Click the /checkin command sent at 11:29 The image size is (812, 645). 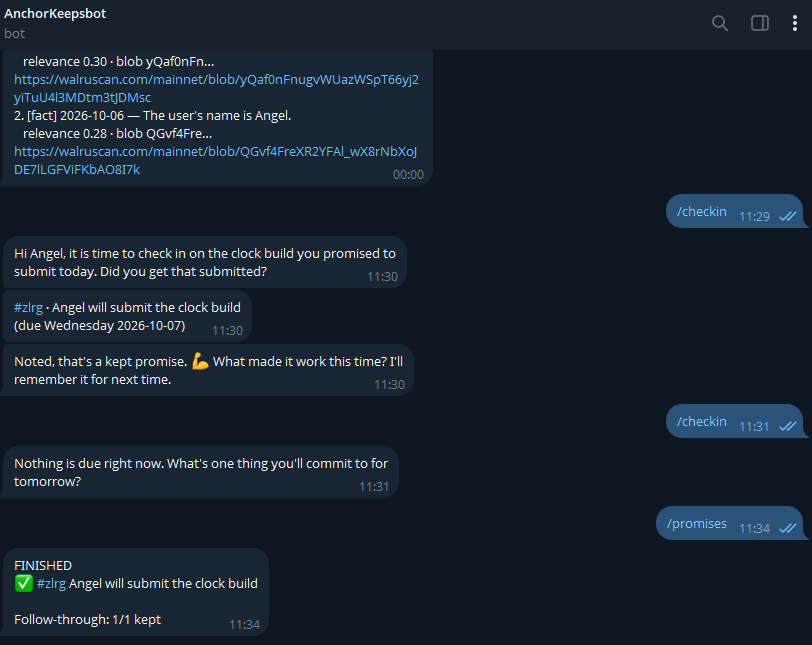pos(702,211)
